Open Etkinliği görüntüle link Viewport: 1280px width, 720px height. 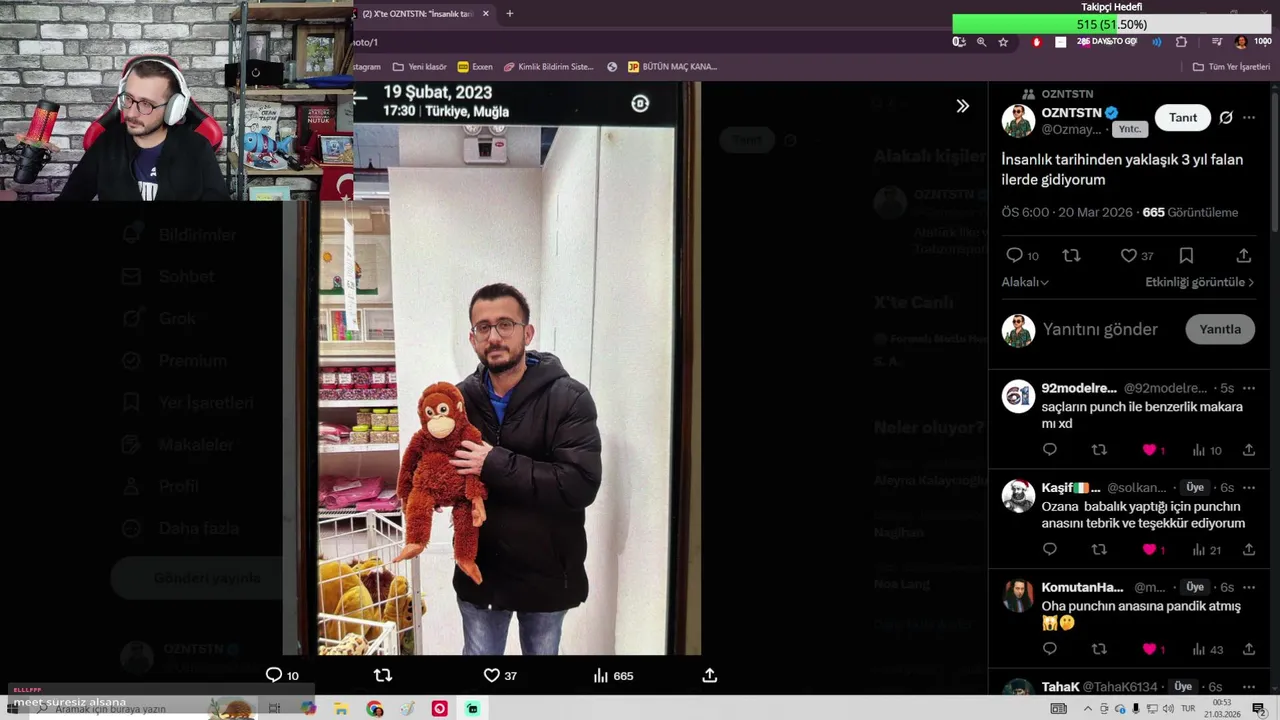1199,282
